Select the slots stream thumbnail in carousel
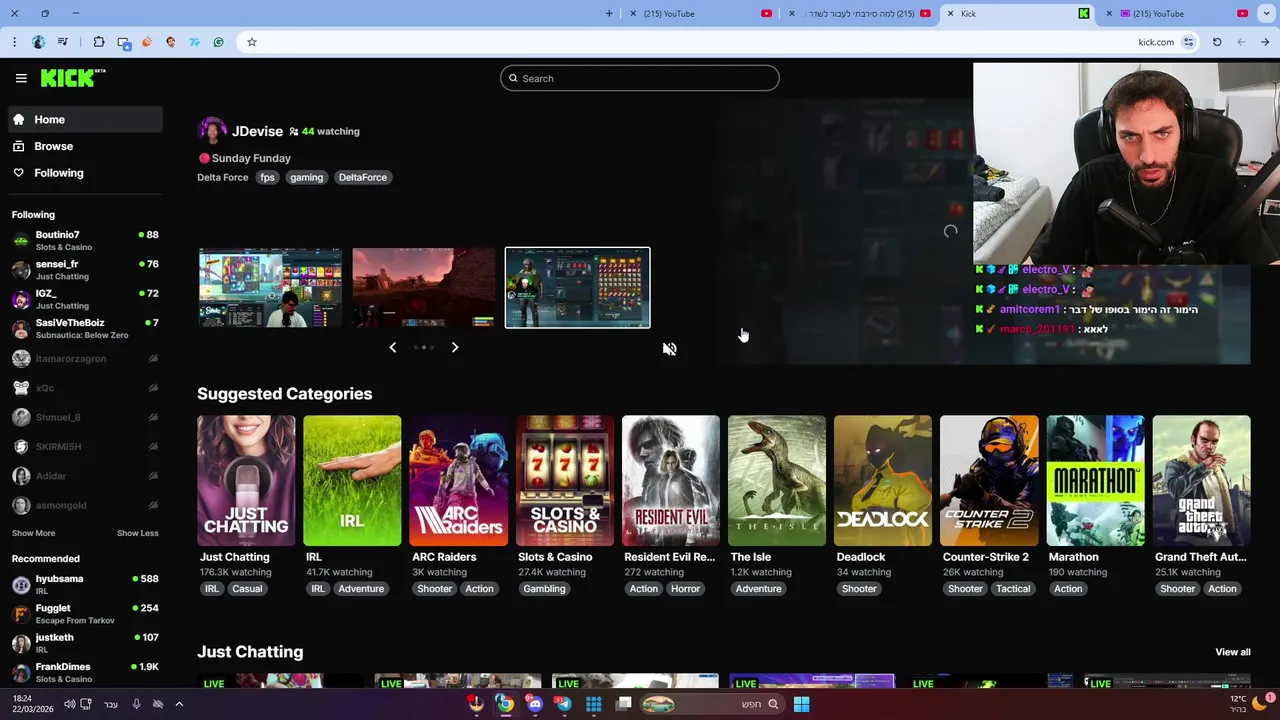Image resolution: width=1280 pixels, height=720 pixels. coord(270,288)
